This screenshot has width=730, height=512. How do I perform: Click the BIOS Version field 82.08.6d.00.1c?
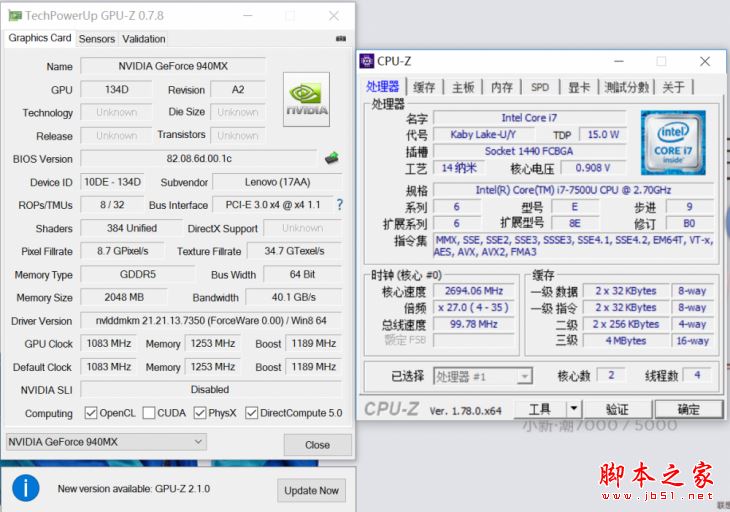pyautogui.click(x=199, y=158)
